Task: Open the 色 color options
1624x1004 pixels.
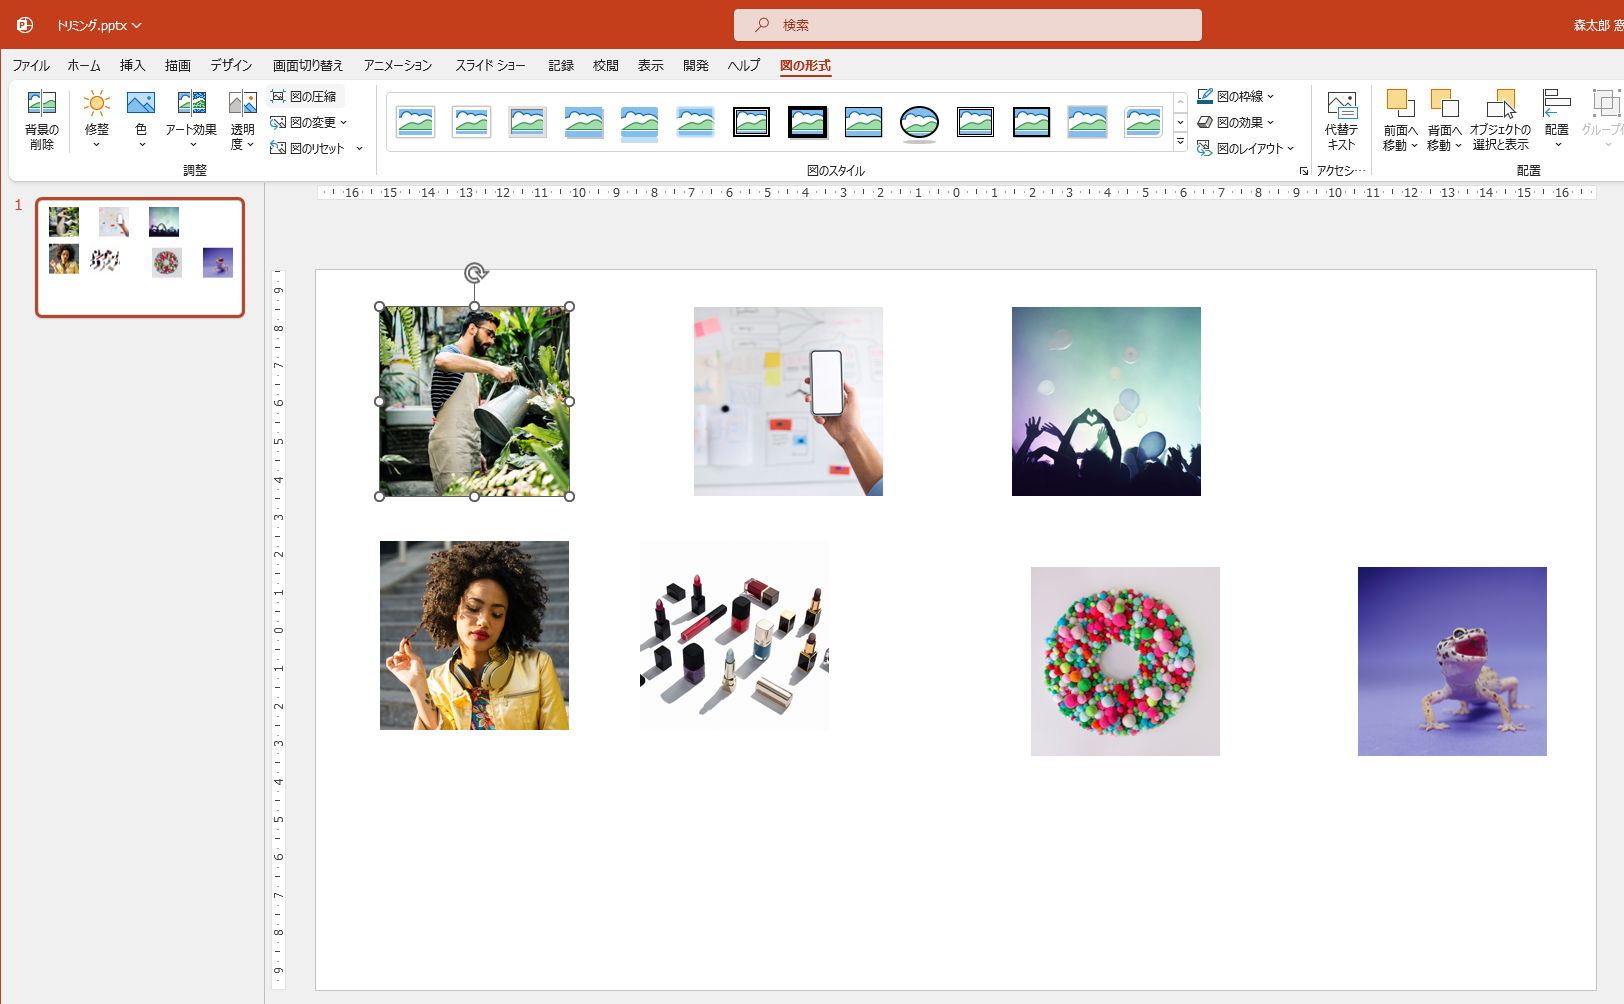Action: (x=141, y=120)
